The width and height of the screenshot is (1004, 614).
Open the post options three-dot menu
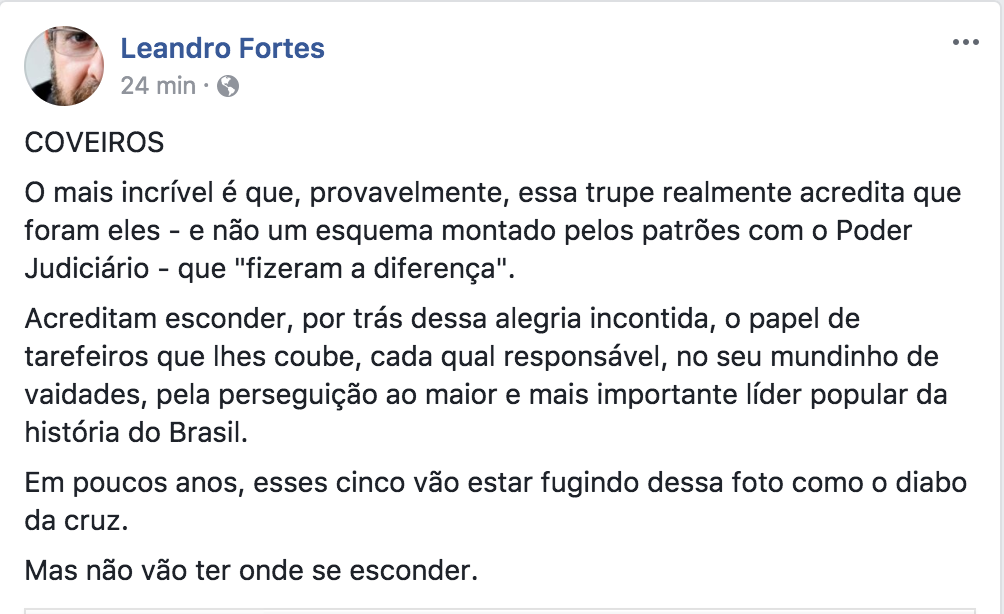pos(966,42)
